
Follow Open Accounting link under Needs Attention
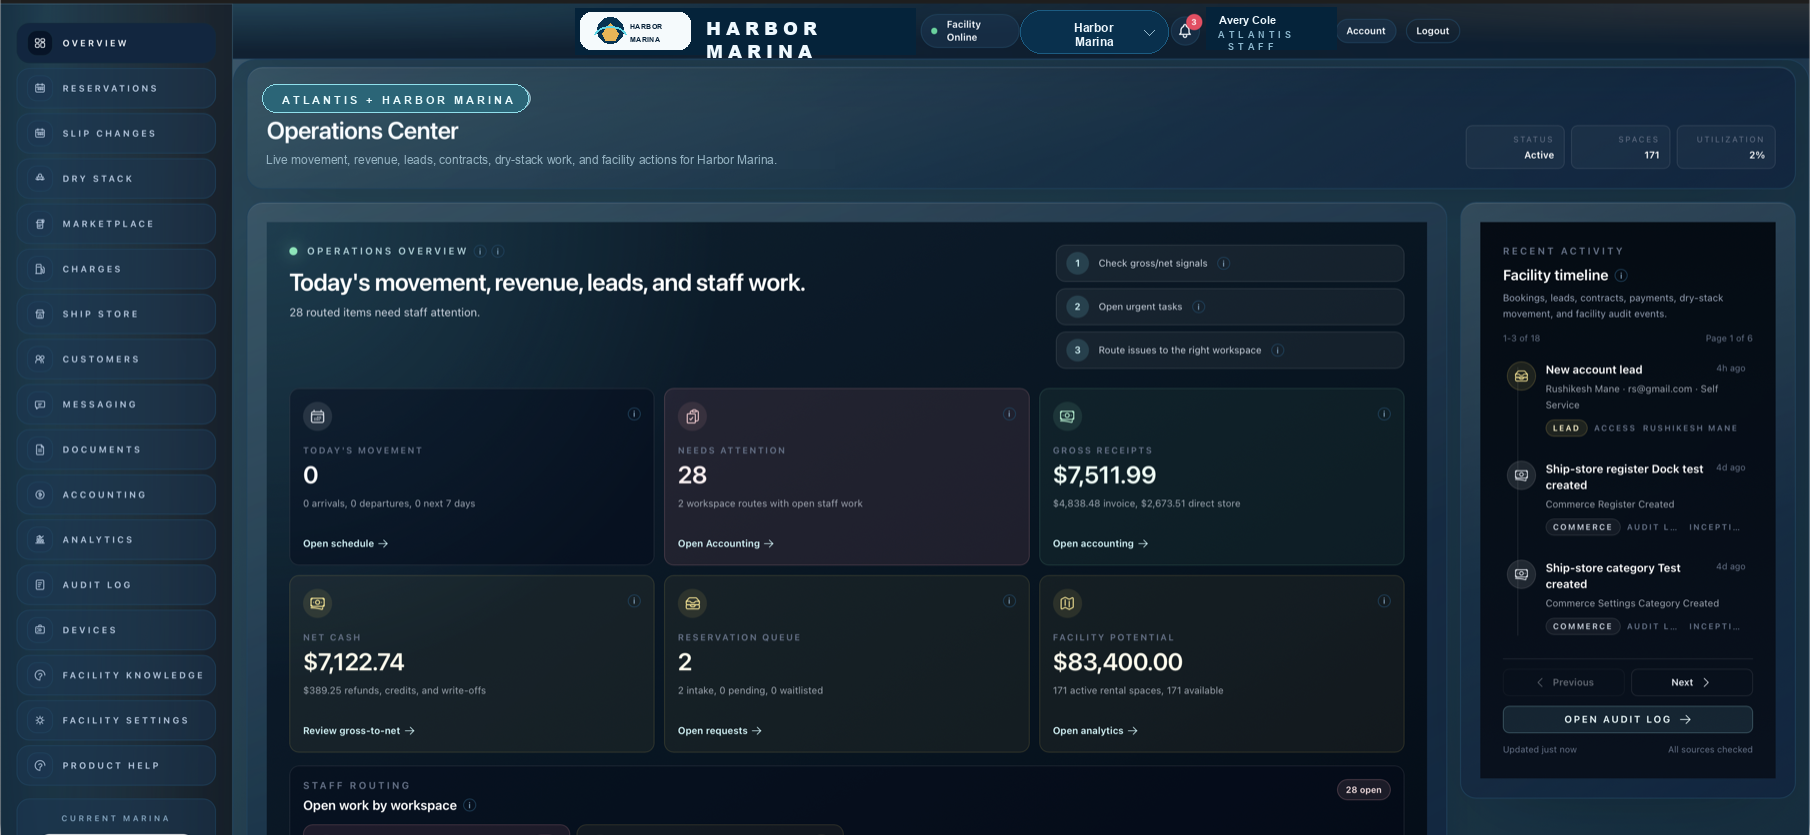pos(726,544)
